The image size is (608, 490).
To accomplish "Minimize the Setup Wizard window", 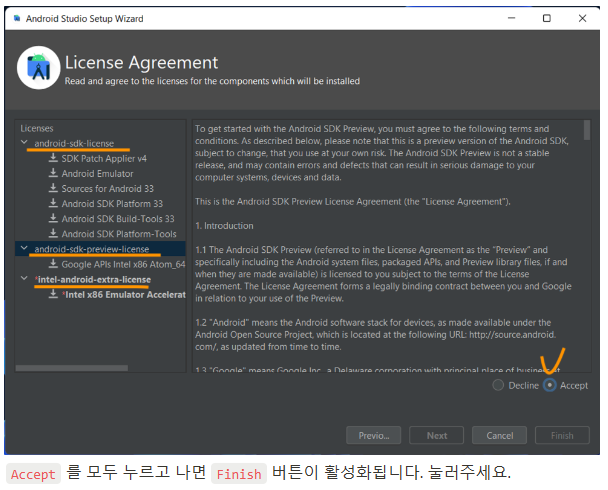I will tap(511, 18).
